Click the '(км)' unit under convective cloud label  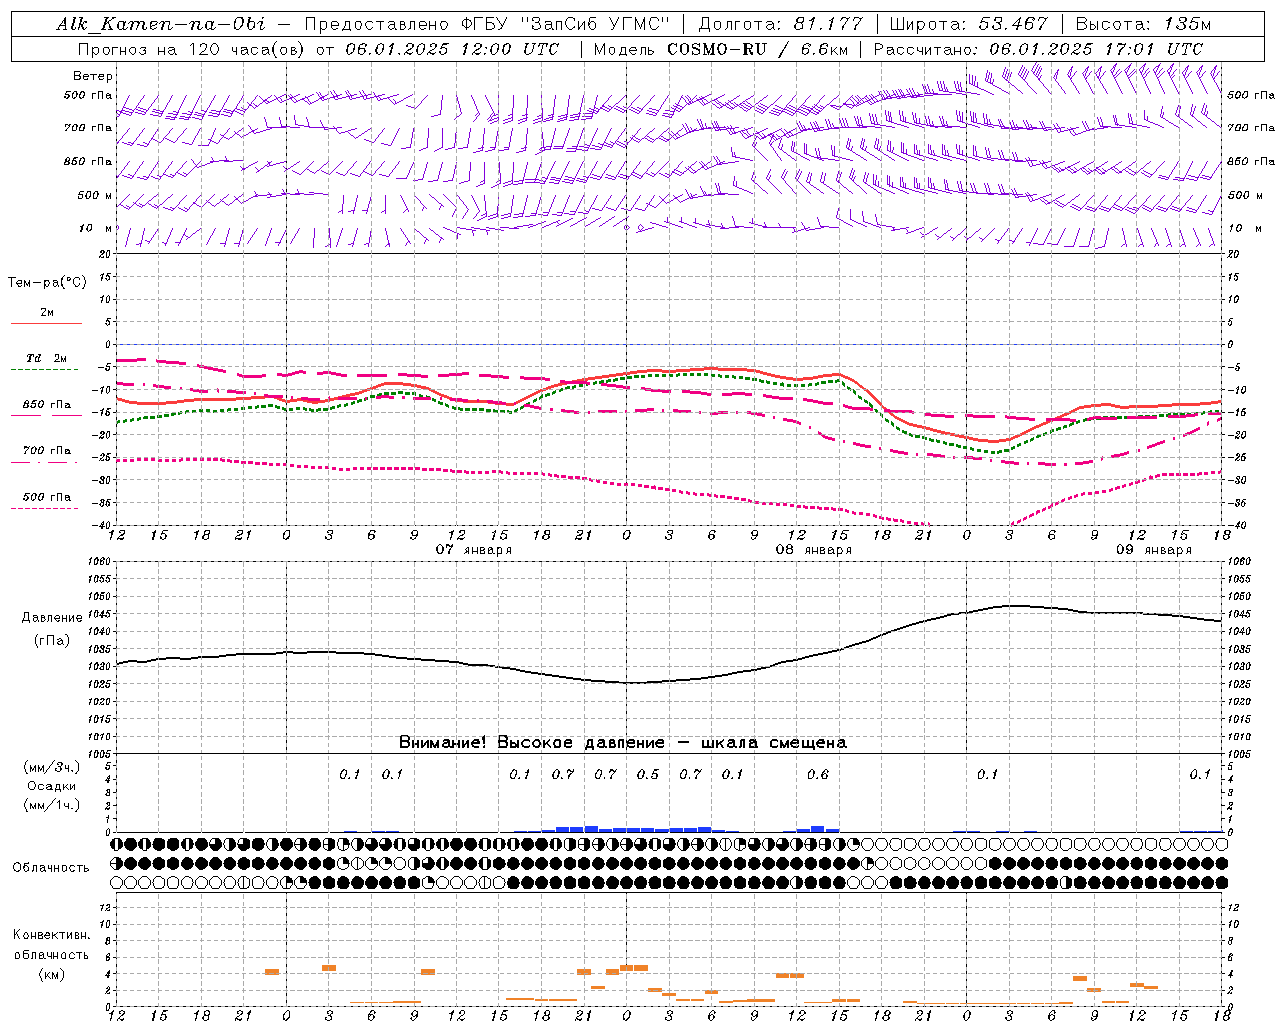pyautogui.click(x=52, y=974)
